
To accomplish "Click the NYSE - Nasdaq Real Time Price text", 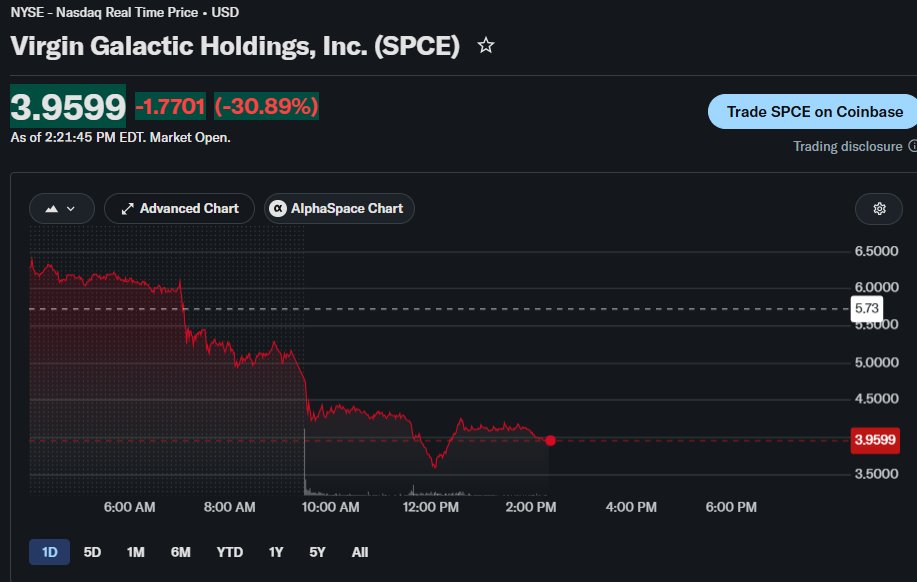I will [x=104, y=12].
